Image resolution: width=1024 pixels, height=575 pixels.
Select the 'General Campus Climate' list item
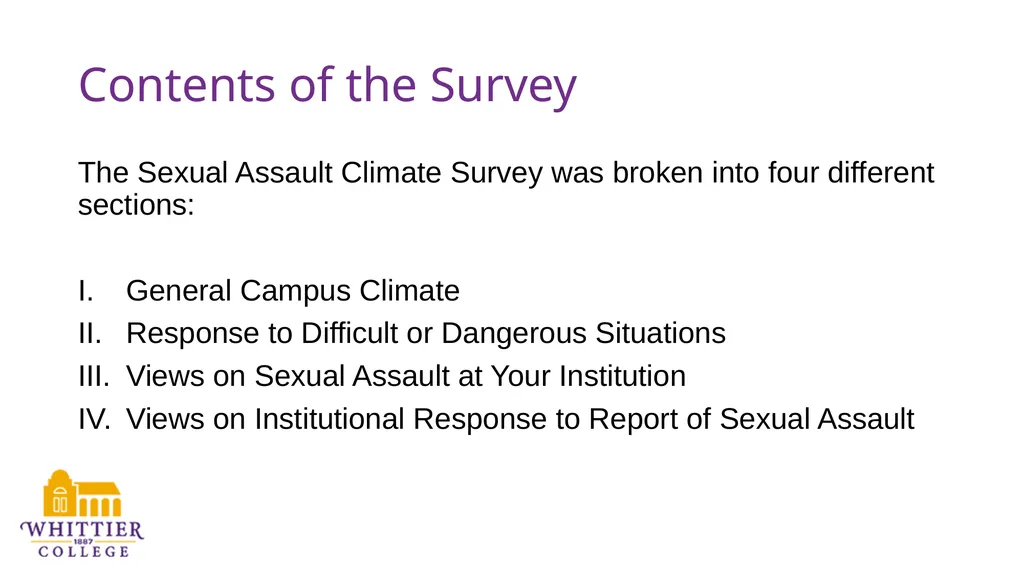293,291
